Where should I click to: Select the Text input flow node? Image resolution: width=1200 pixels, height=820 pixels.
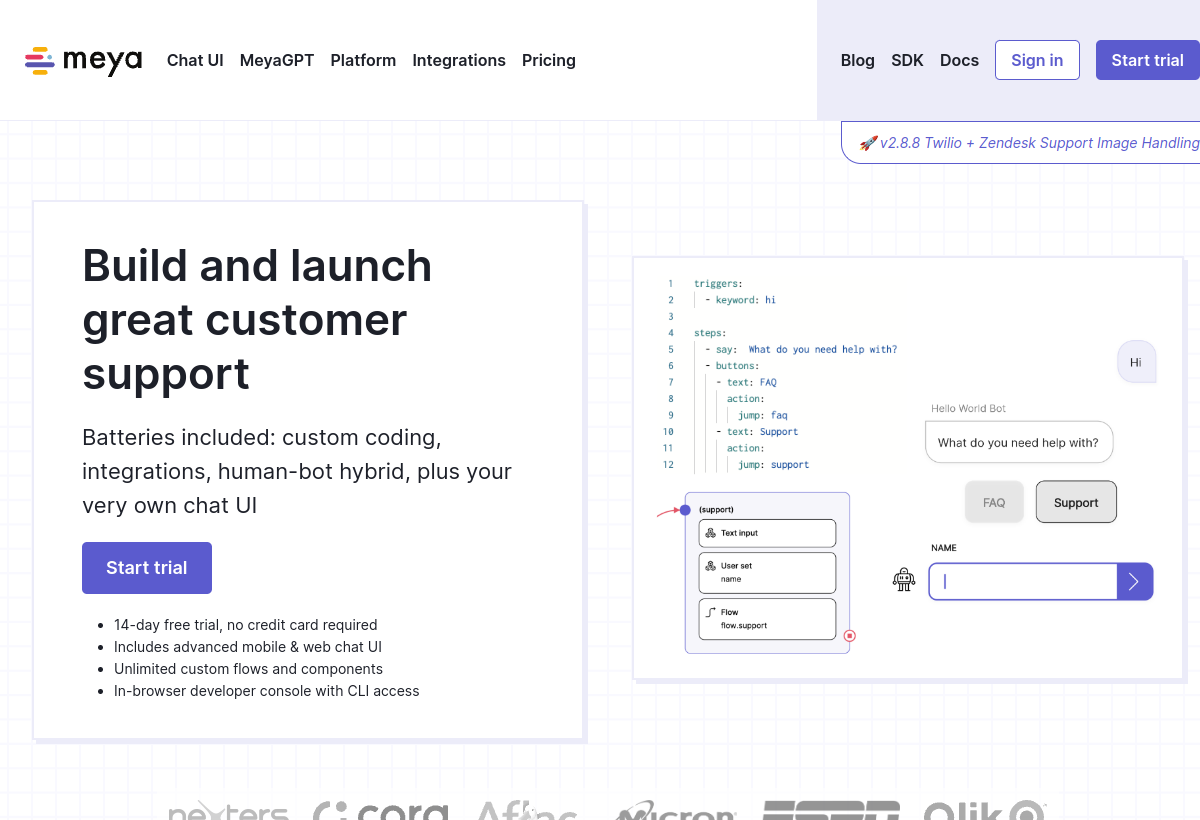tap(767, 533)
